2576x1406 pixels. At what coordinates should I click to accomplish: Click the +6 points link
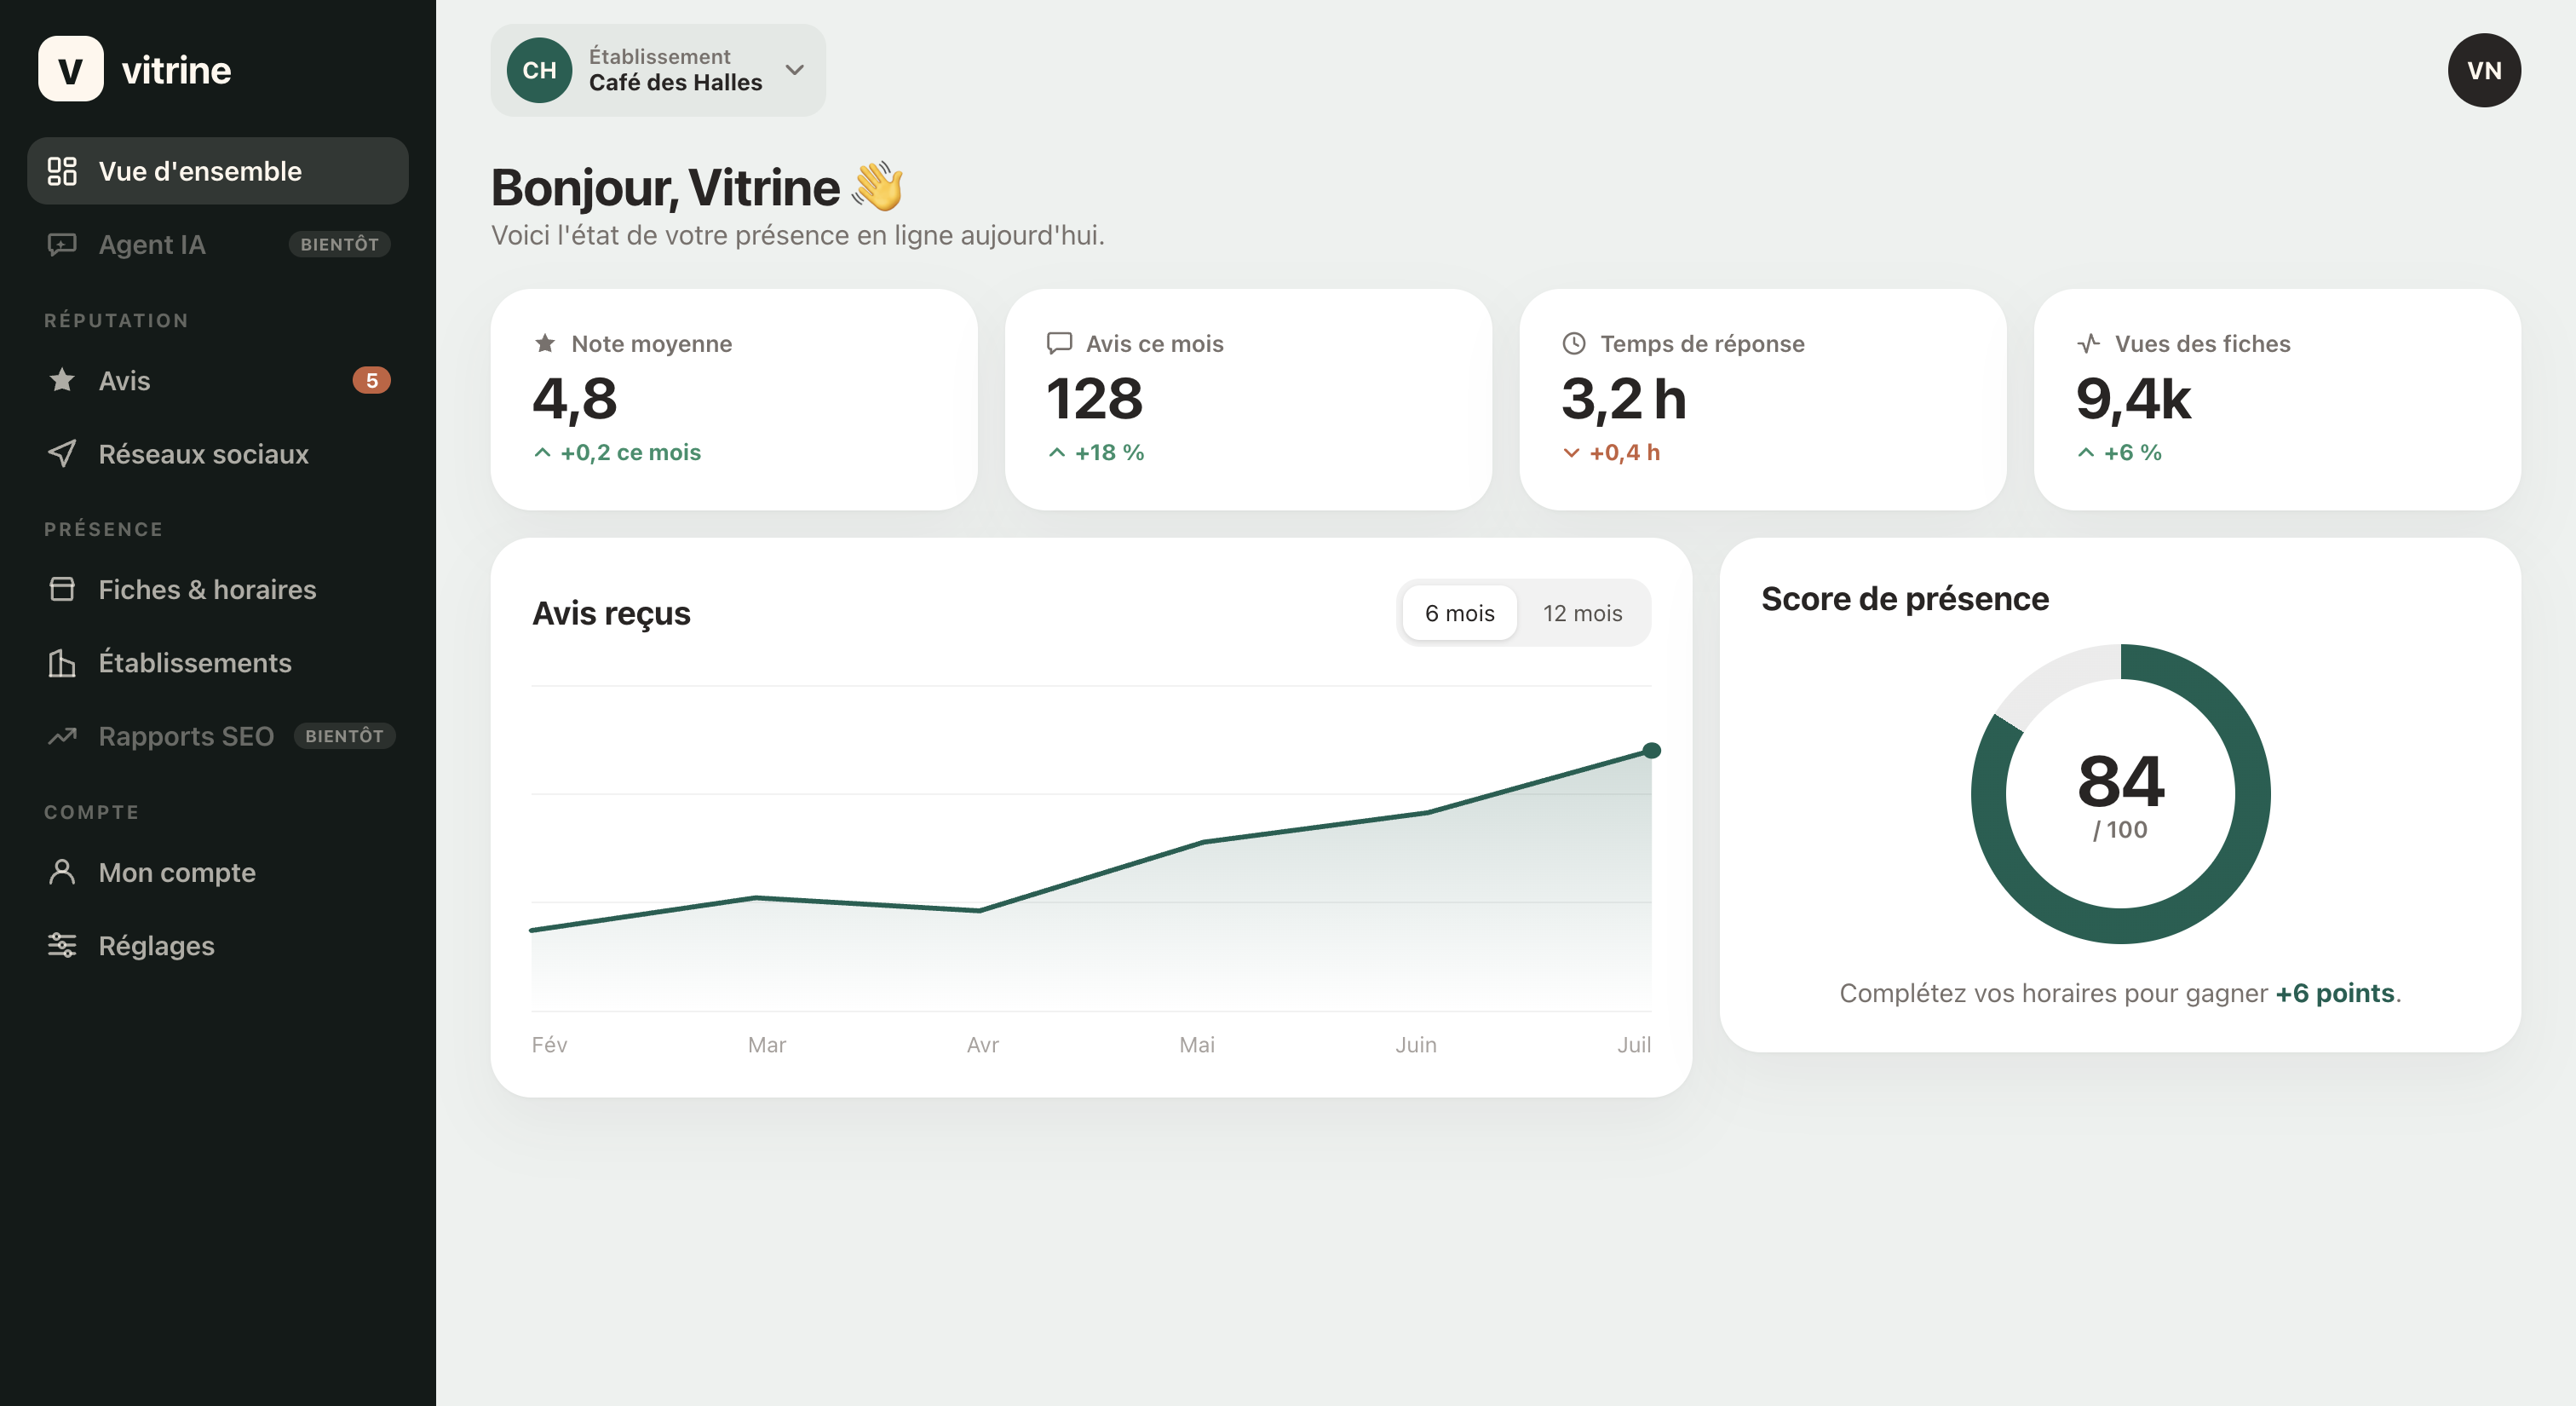[2335, 993]
